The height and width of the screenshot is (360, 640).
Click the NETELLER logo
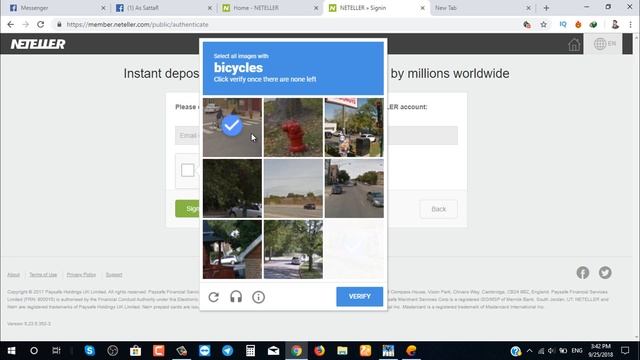pyautogui.click(x=38, y=44)
